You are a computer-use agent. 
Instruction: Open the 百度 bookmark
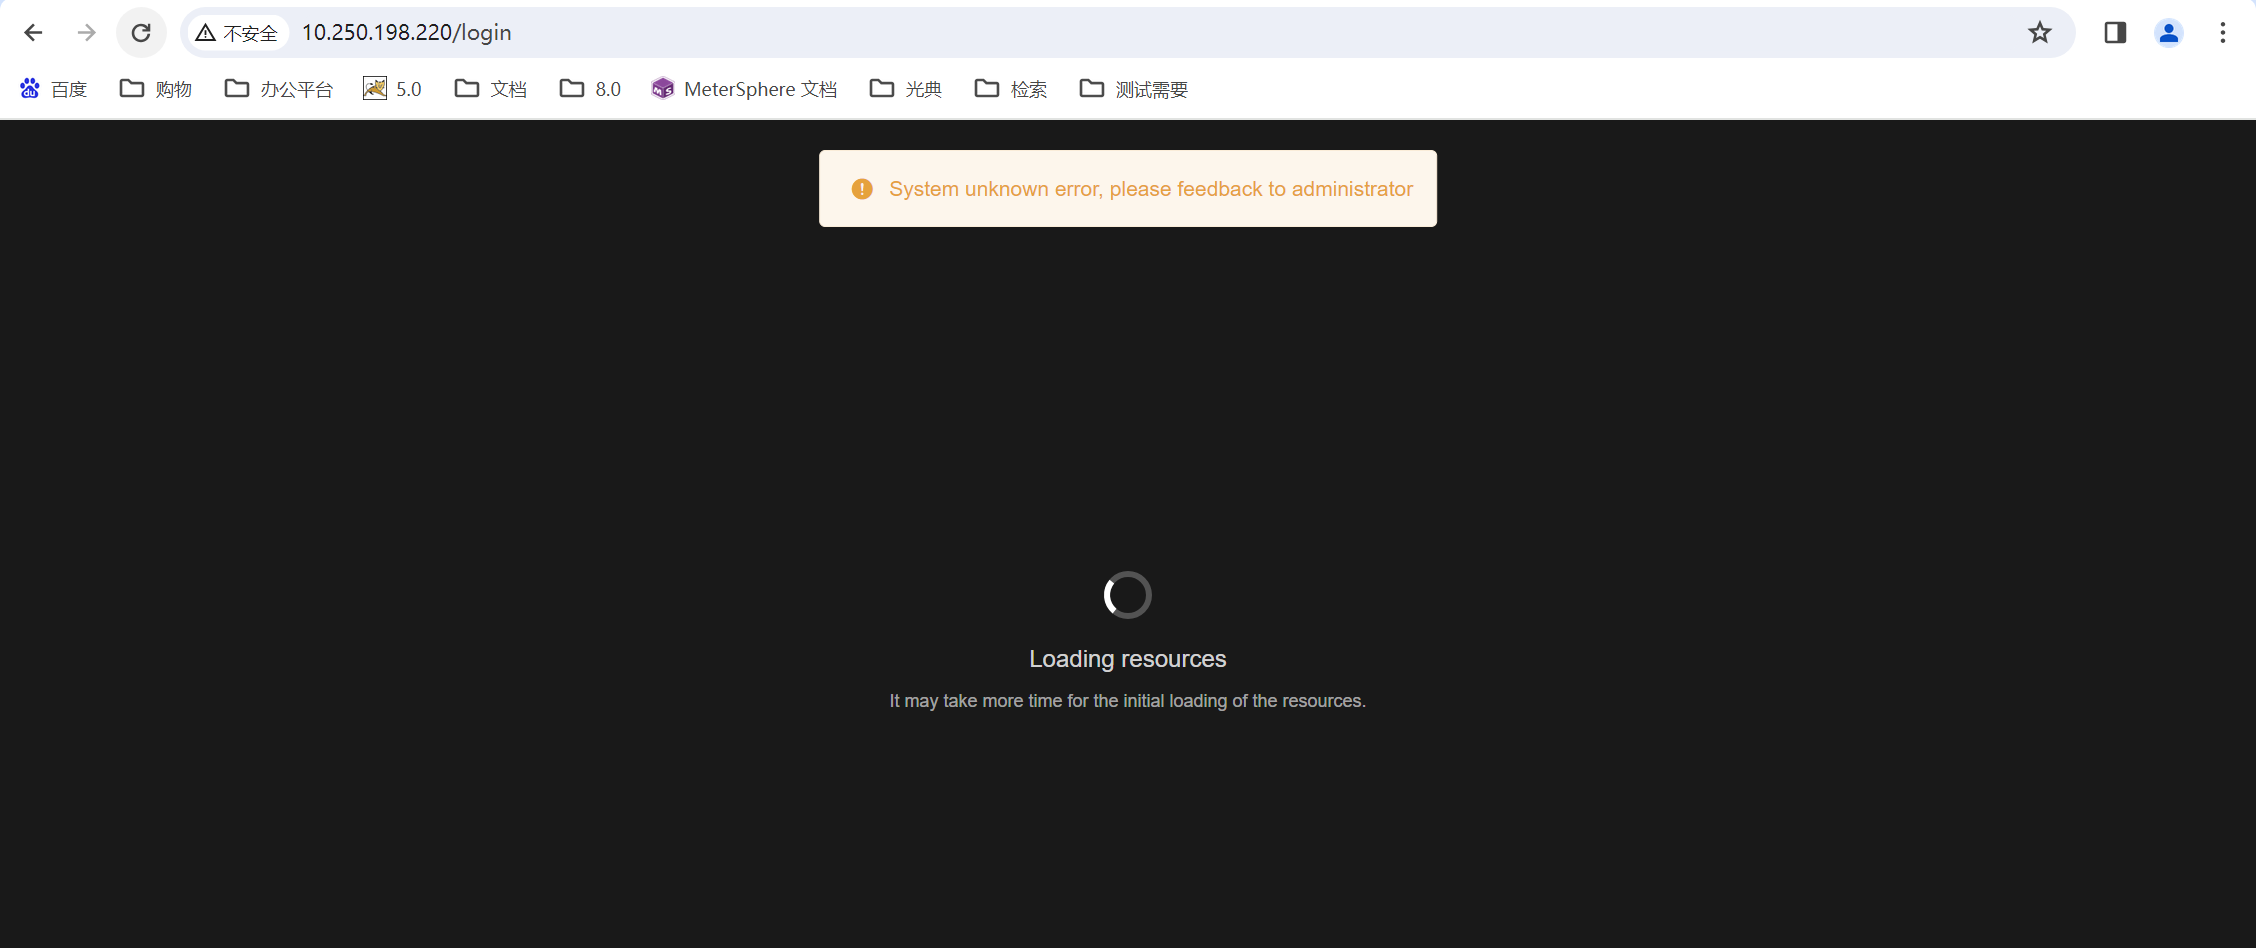pos(54,89)
